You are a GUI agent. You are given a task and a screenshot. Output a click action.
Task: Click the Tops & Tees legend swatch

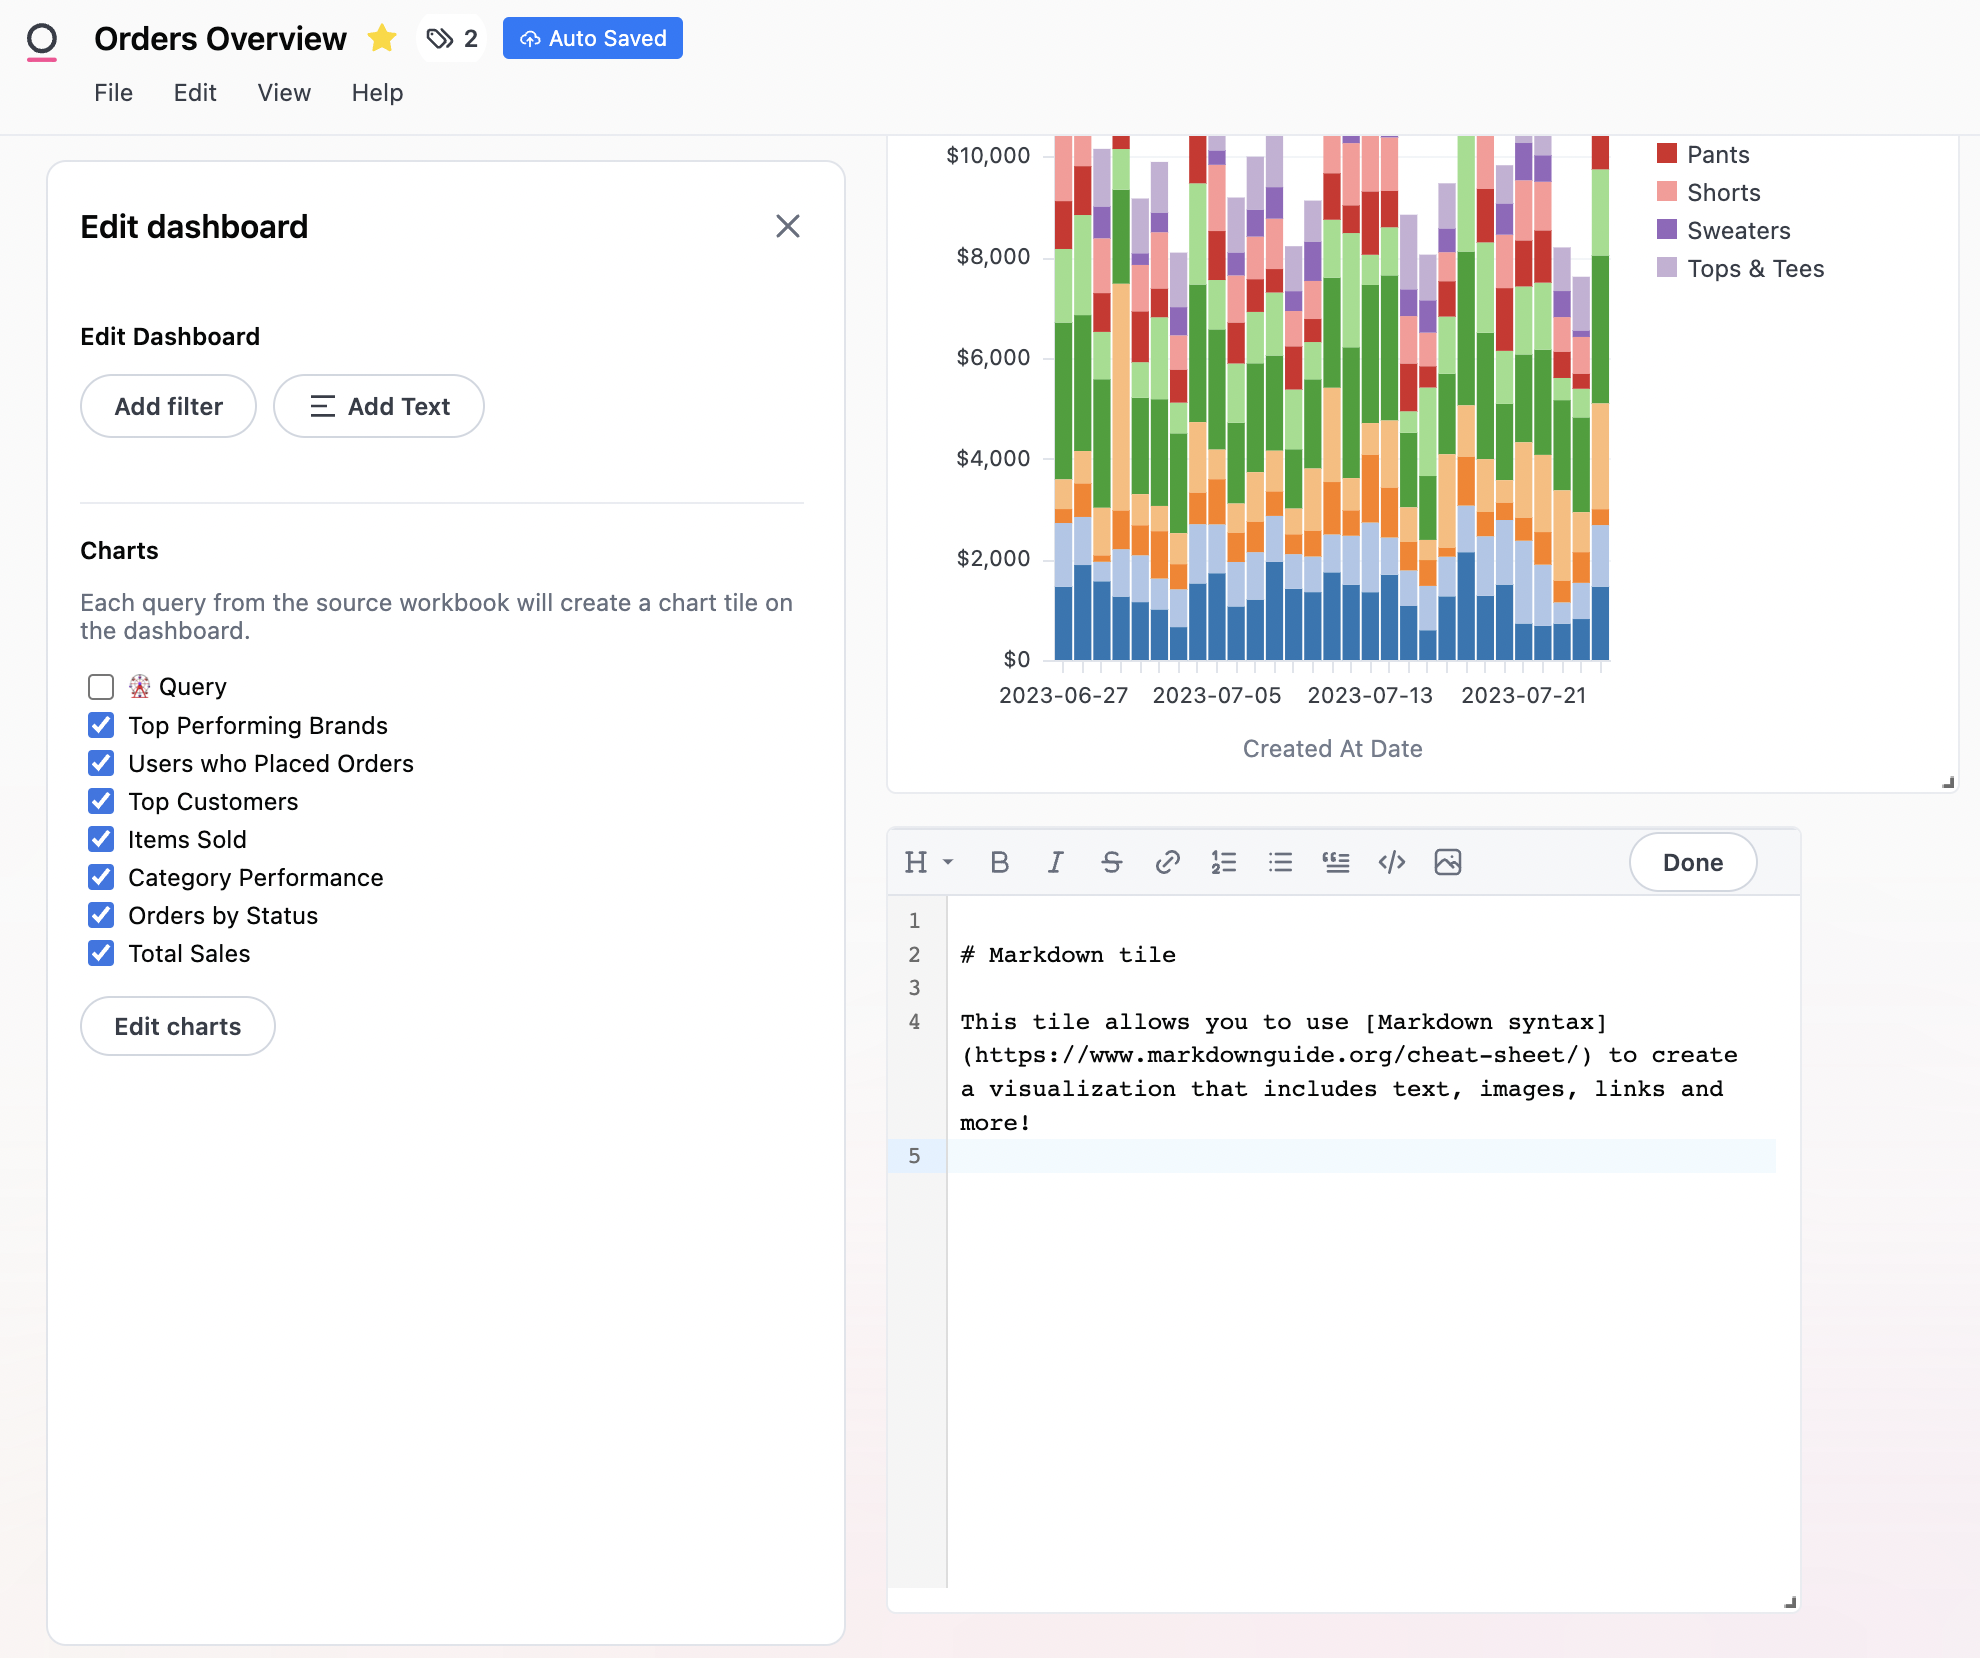pyautogui.click(x=1667, y=267)
